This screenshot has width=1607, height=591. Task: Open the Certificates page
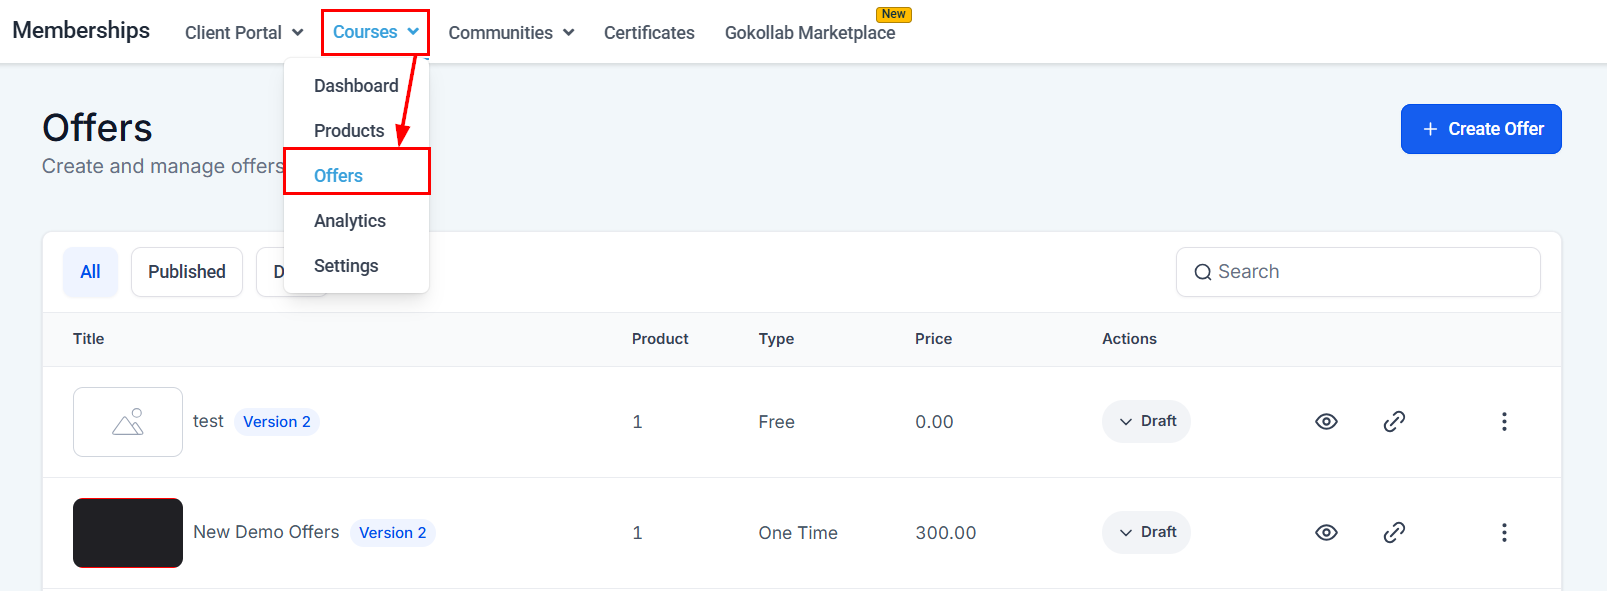(x=649, y=33)
